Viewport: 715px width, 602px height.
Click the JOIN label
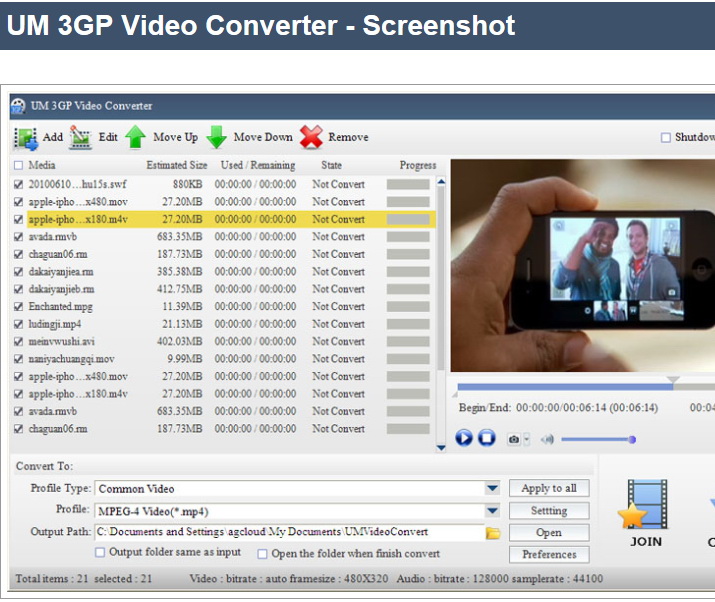[x=646, y=542]
